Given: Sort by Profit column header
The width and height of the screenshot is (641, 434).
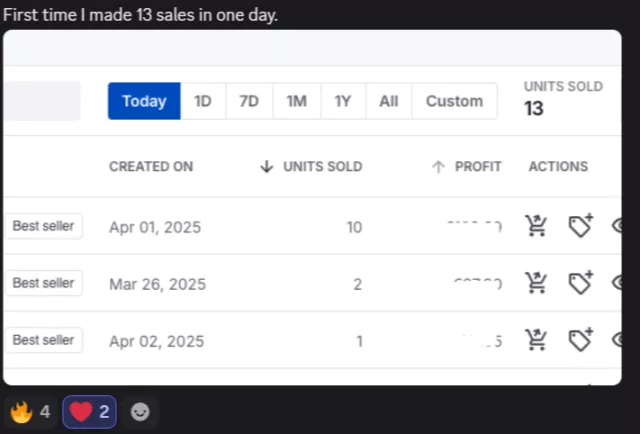Looking at the screenshot, I should (x=467, y=167).
